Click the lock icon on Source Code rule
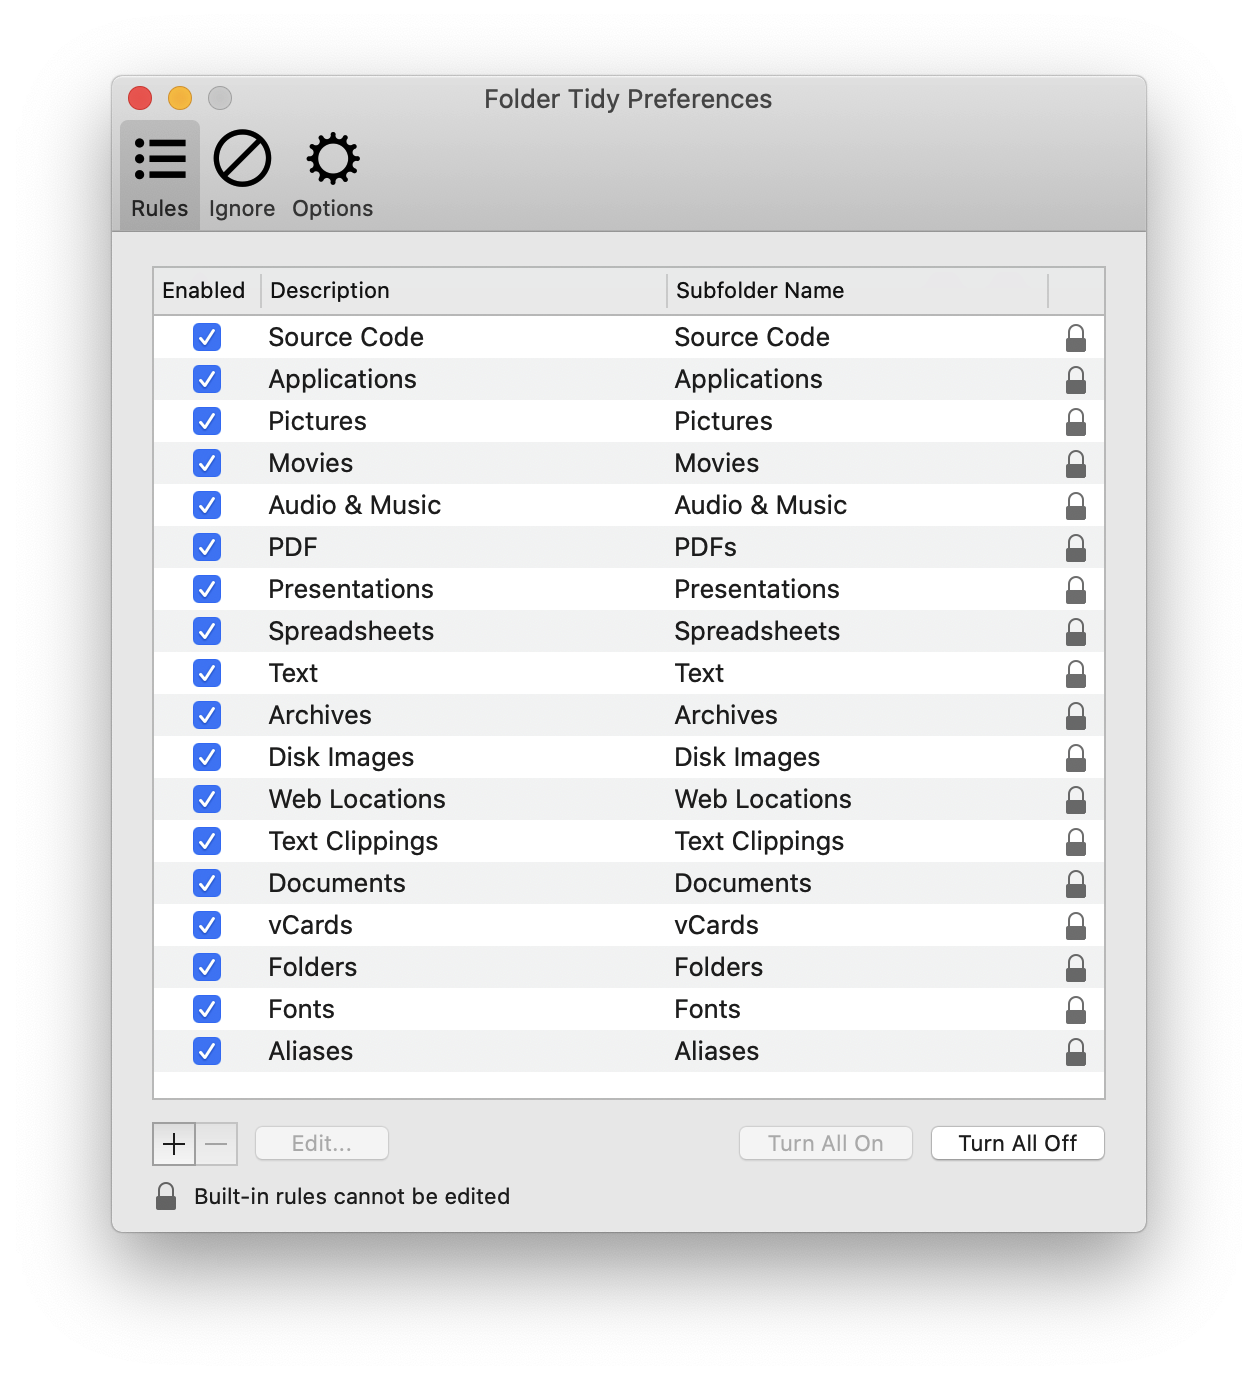The width and height of the screenshot is (1258, 1380). click(1076, 338)
